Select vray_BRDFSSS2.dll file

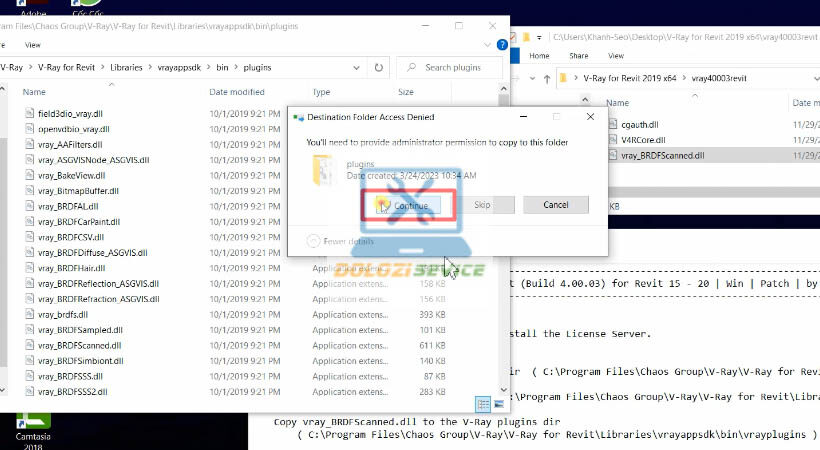tap(73, 391)
